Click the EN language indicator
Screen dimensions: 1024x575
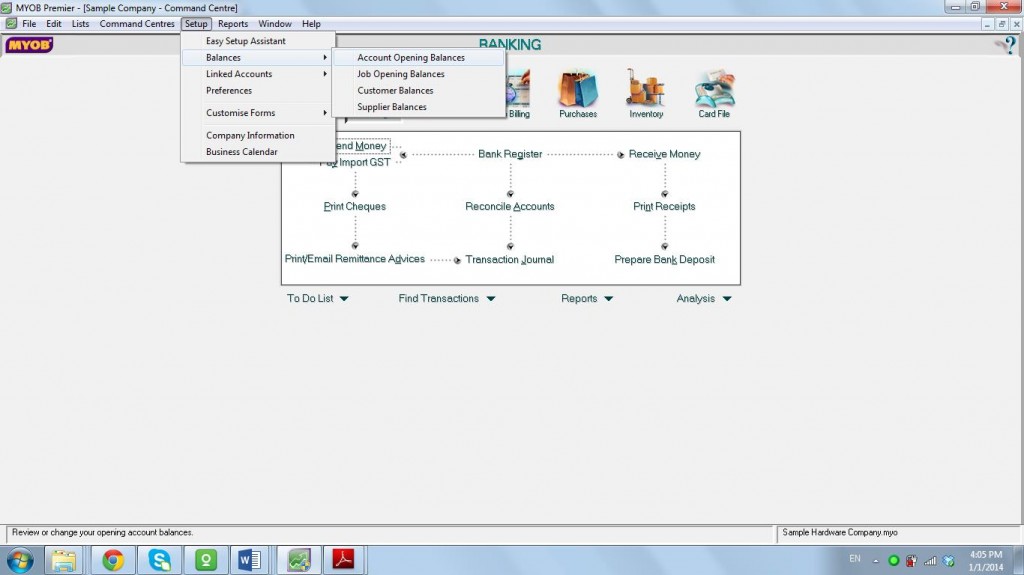855,559
